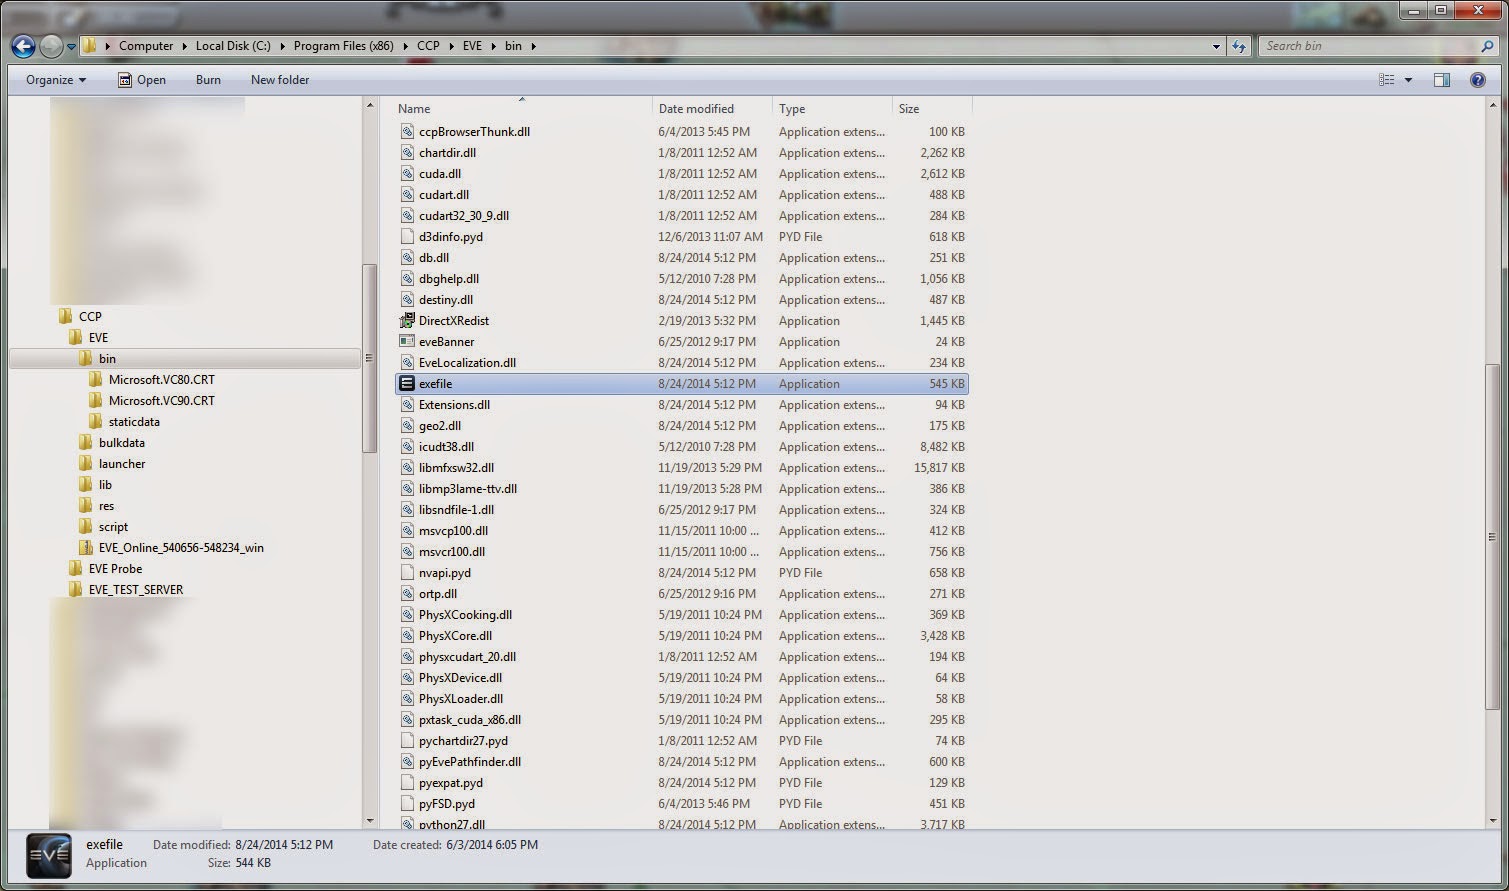Click the d3dinfo.pyd file icon
The width and height of the screenshot is (1509, 891).
click(407, 237)
